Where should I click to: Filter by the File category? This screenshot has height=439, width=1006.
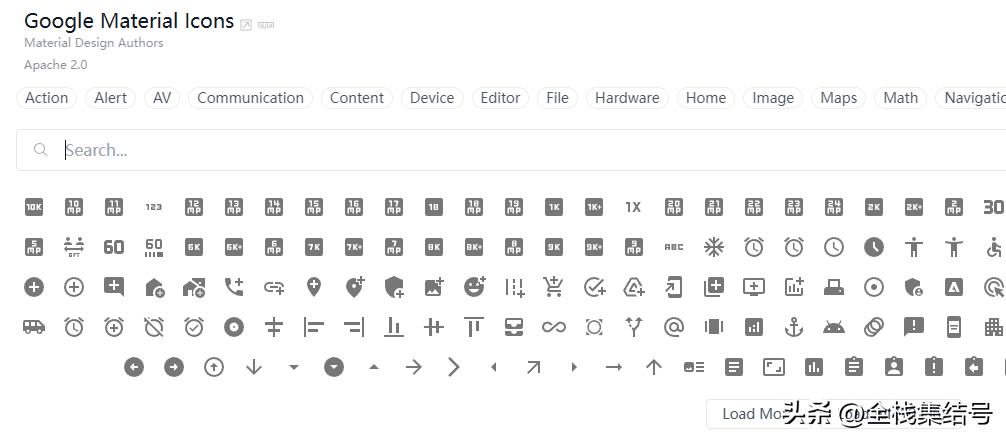pos(558,98)
